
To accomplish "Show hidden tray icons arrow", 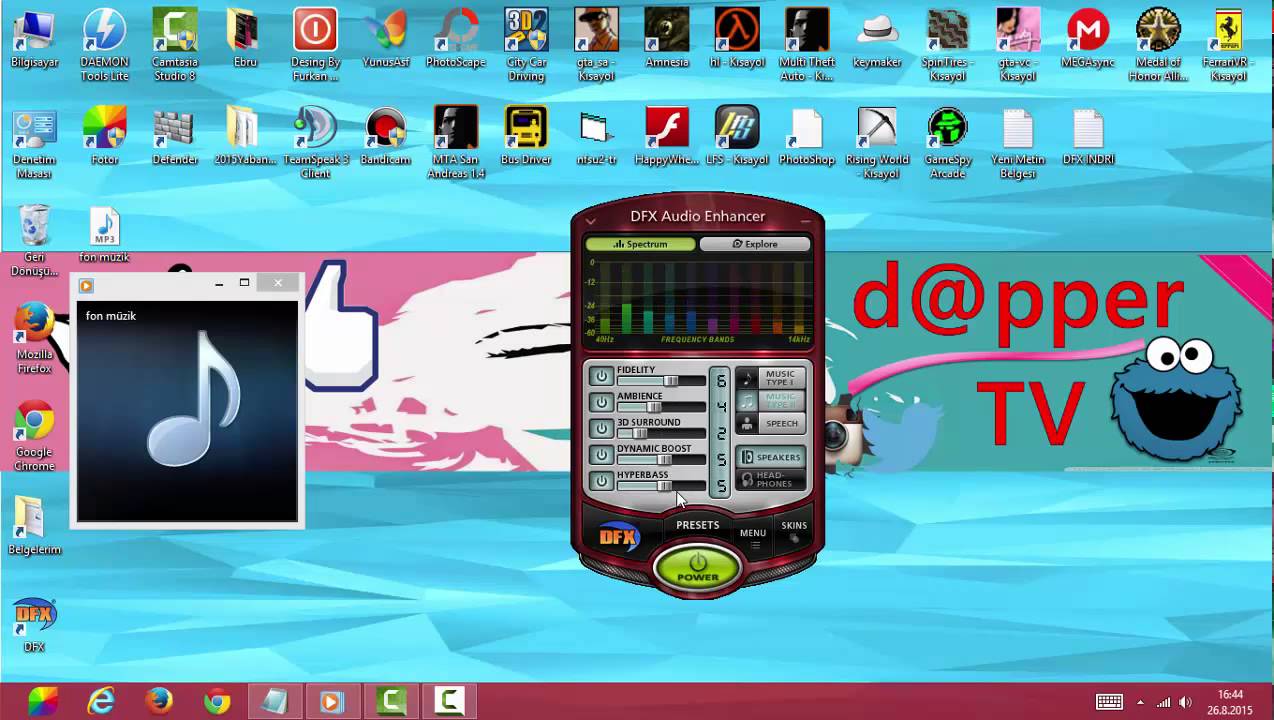I will pos(1140,702).
